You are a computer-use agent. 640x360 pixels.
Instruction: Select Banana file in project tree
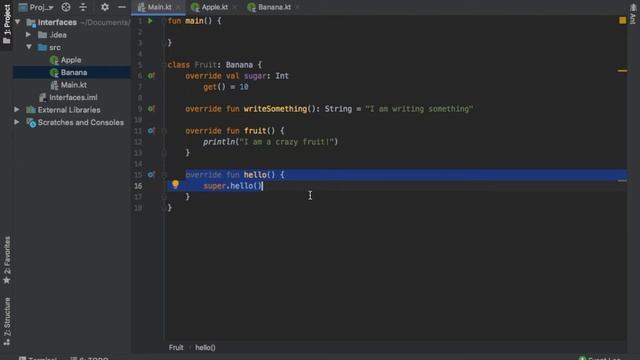click(x=73, y=72)
